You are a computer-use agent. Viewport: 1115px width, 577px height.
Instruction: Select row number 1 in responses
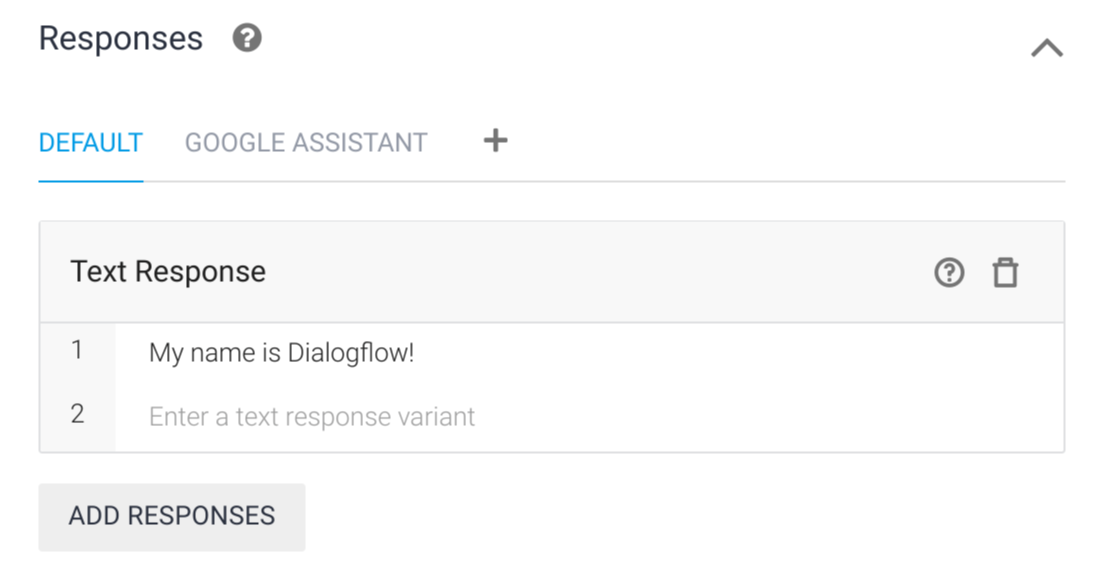(x=77, y=353)
